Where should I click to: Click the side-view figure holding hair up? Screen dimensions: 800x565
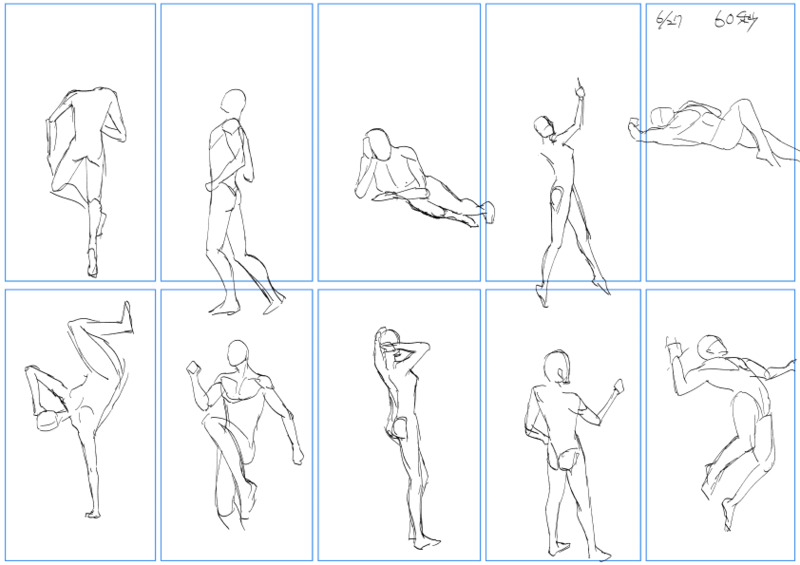pyautogui.click(x=407, y=439)
